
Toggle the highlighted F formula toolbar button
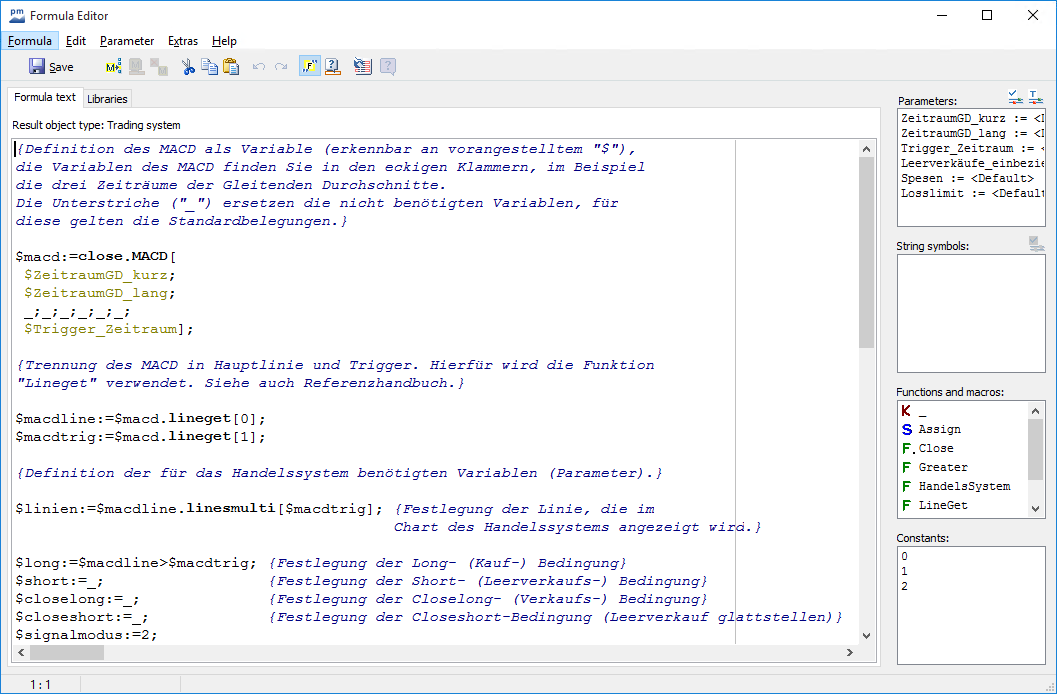[x=309, y=67]
